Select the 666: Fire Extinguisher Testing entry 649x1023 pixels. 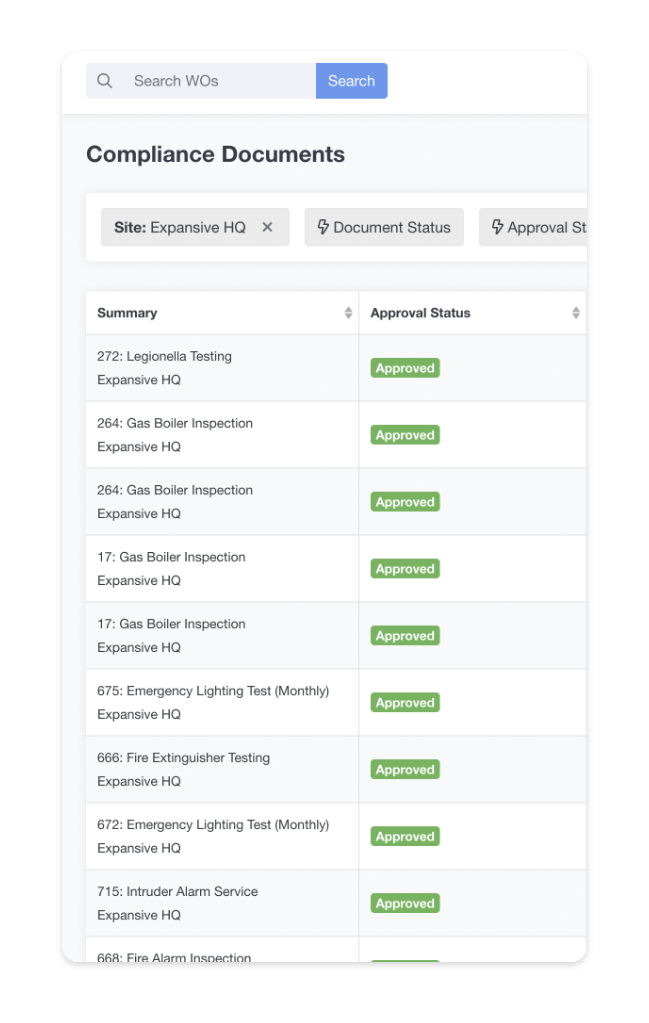pyautogui.click(x=183, y=757)
